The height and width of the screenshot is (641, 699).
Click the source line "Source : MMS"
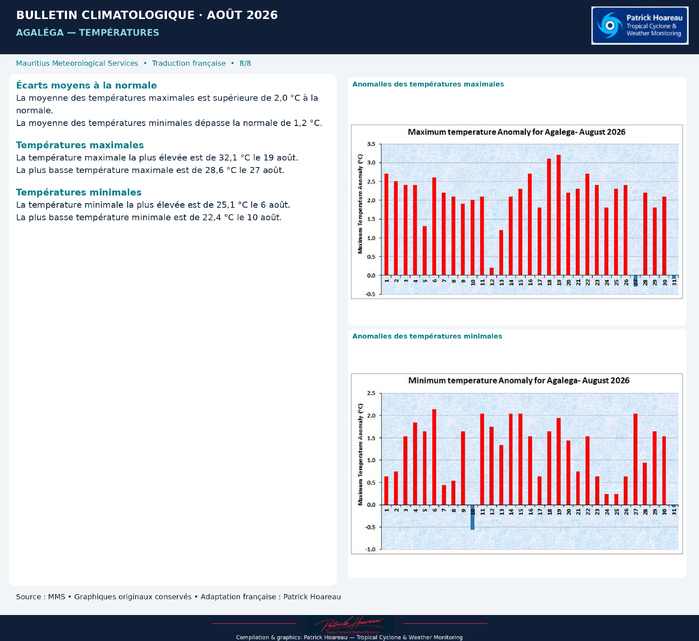(41, 596)
